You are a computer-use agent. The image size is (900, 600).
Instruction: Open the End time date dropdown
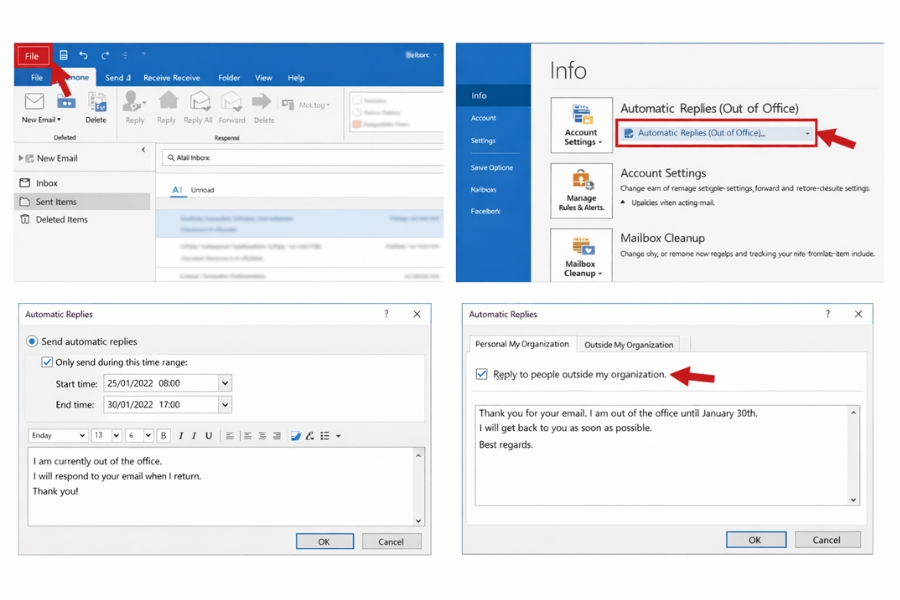coord(225,404)
